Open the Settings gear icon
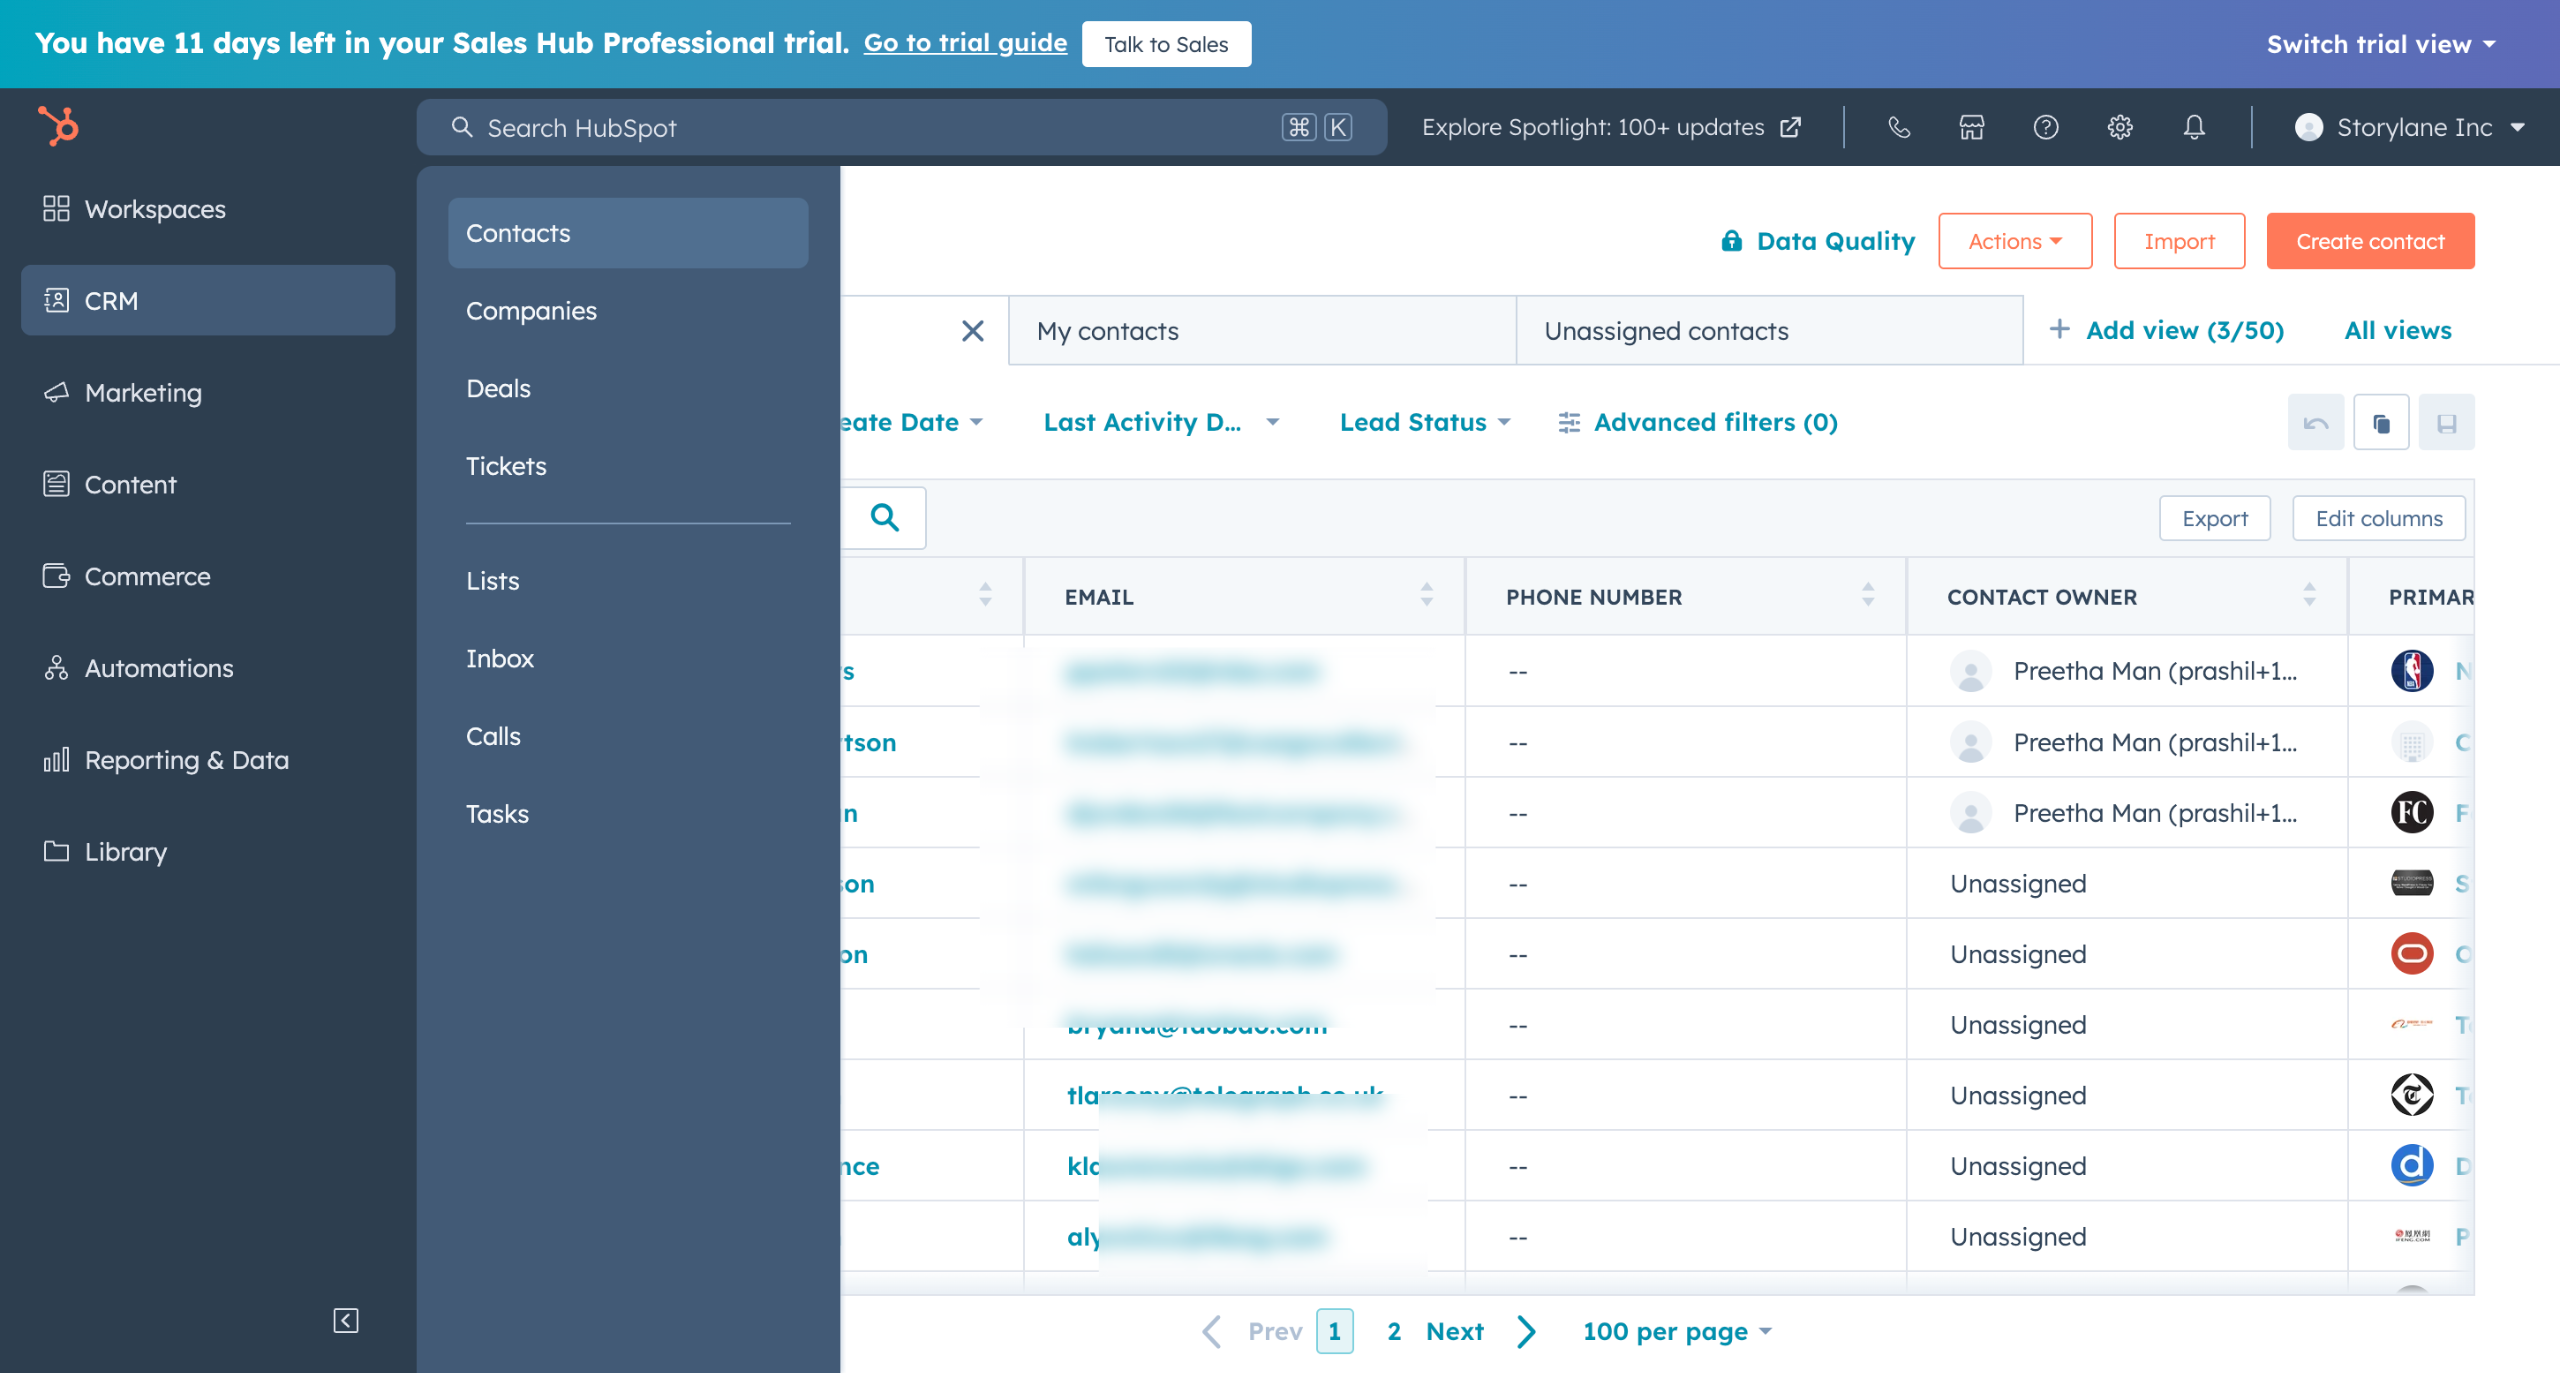 2120,127
